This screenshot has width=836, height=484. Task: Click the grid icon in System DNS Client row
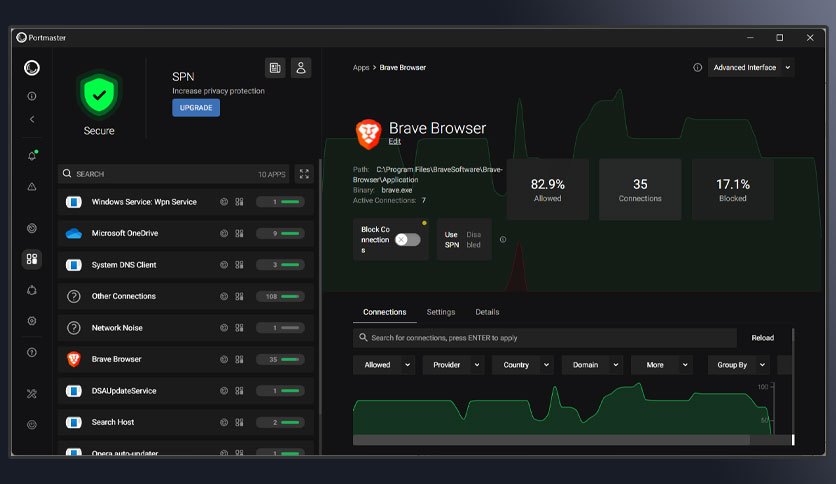(x=239, y=264)
